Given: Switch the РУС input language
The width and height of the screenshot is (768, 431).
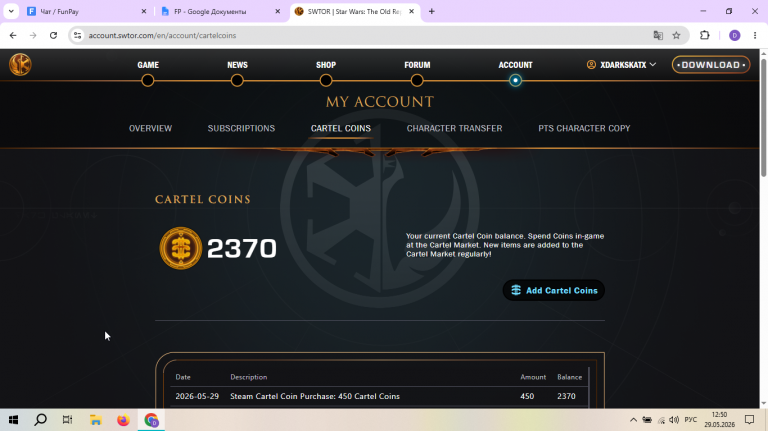Looking at the screenshot, I should pos(691,420).
